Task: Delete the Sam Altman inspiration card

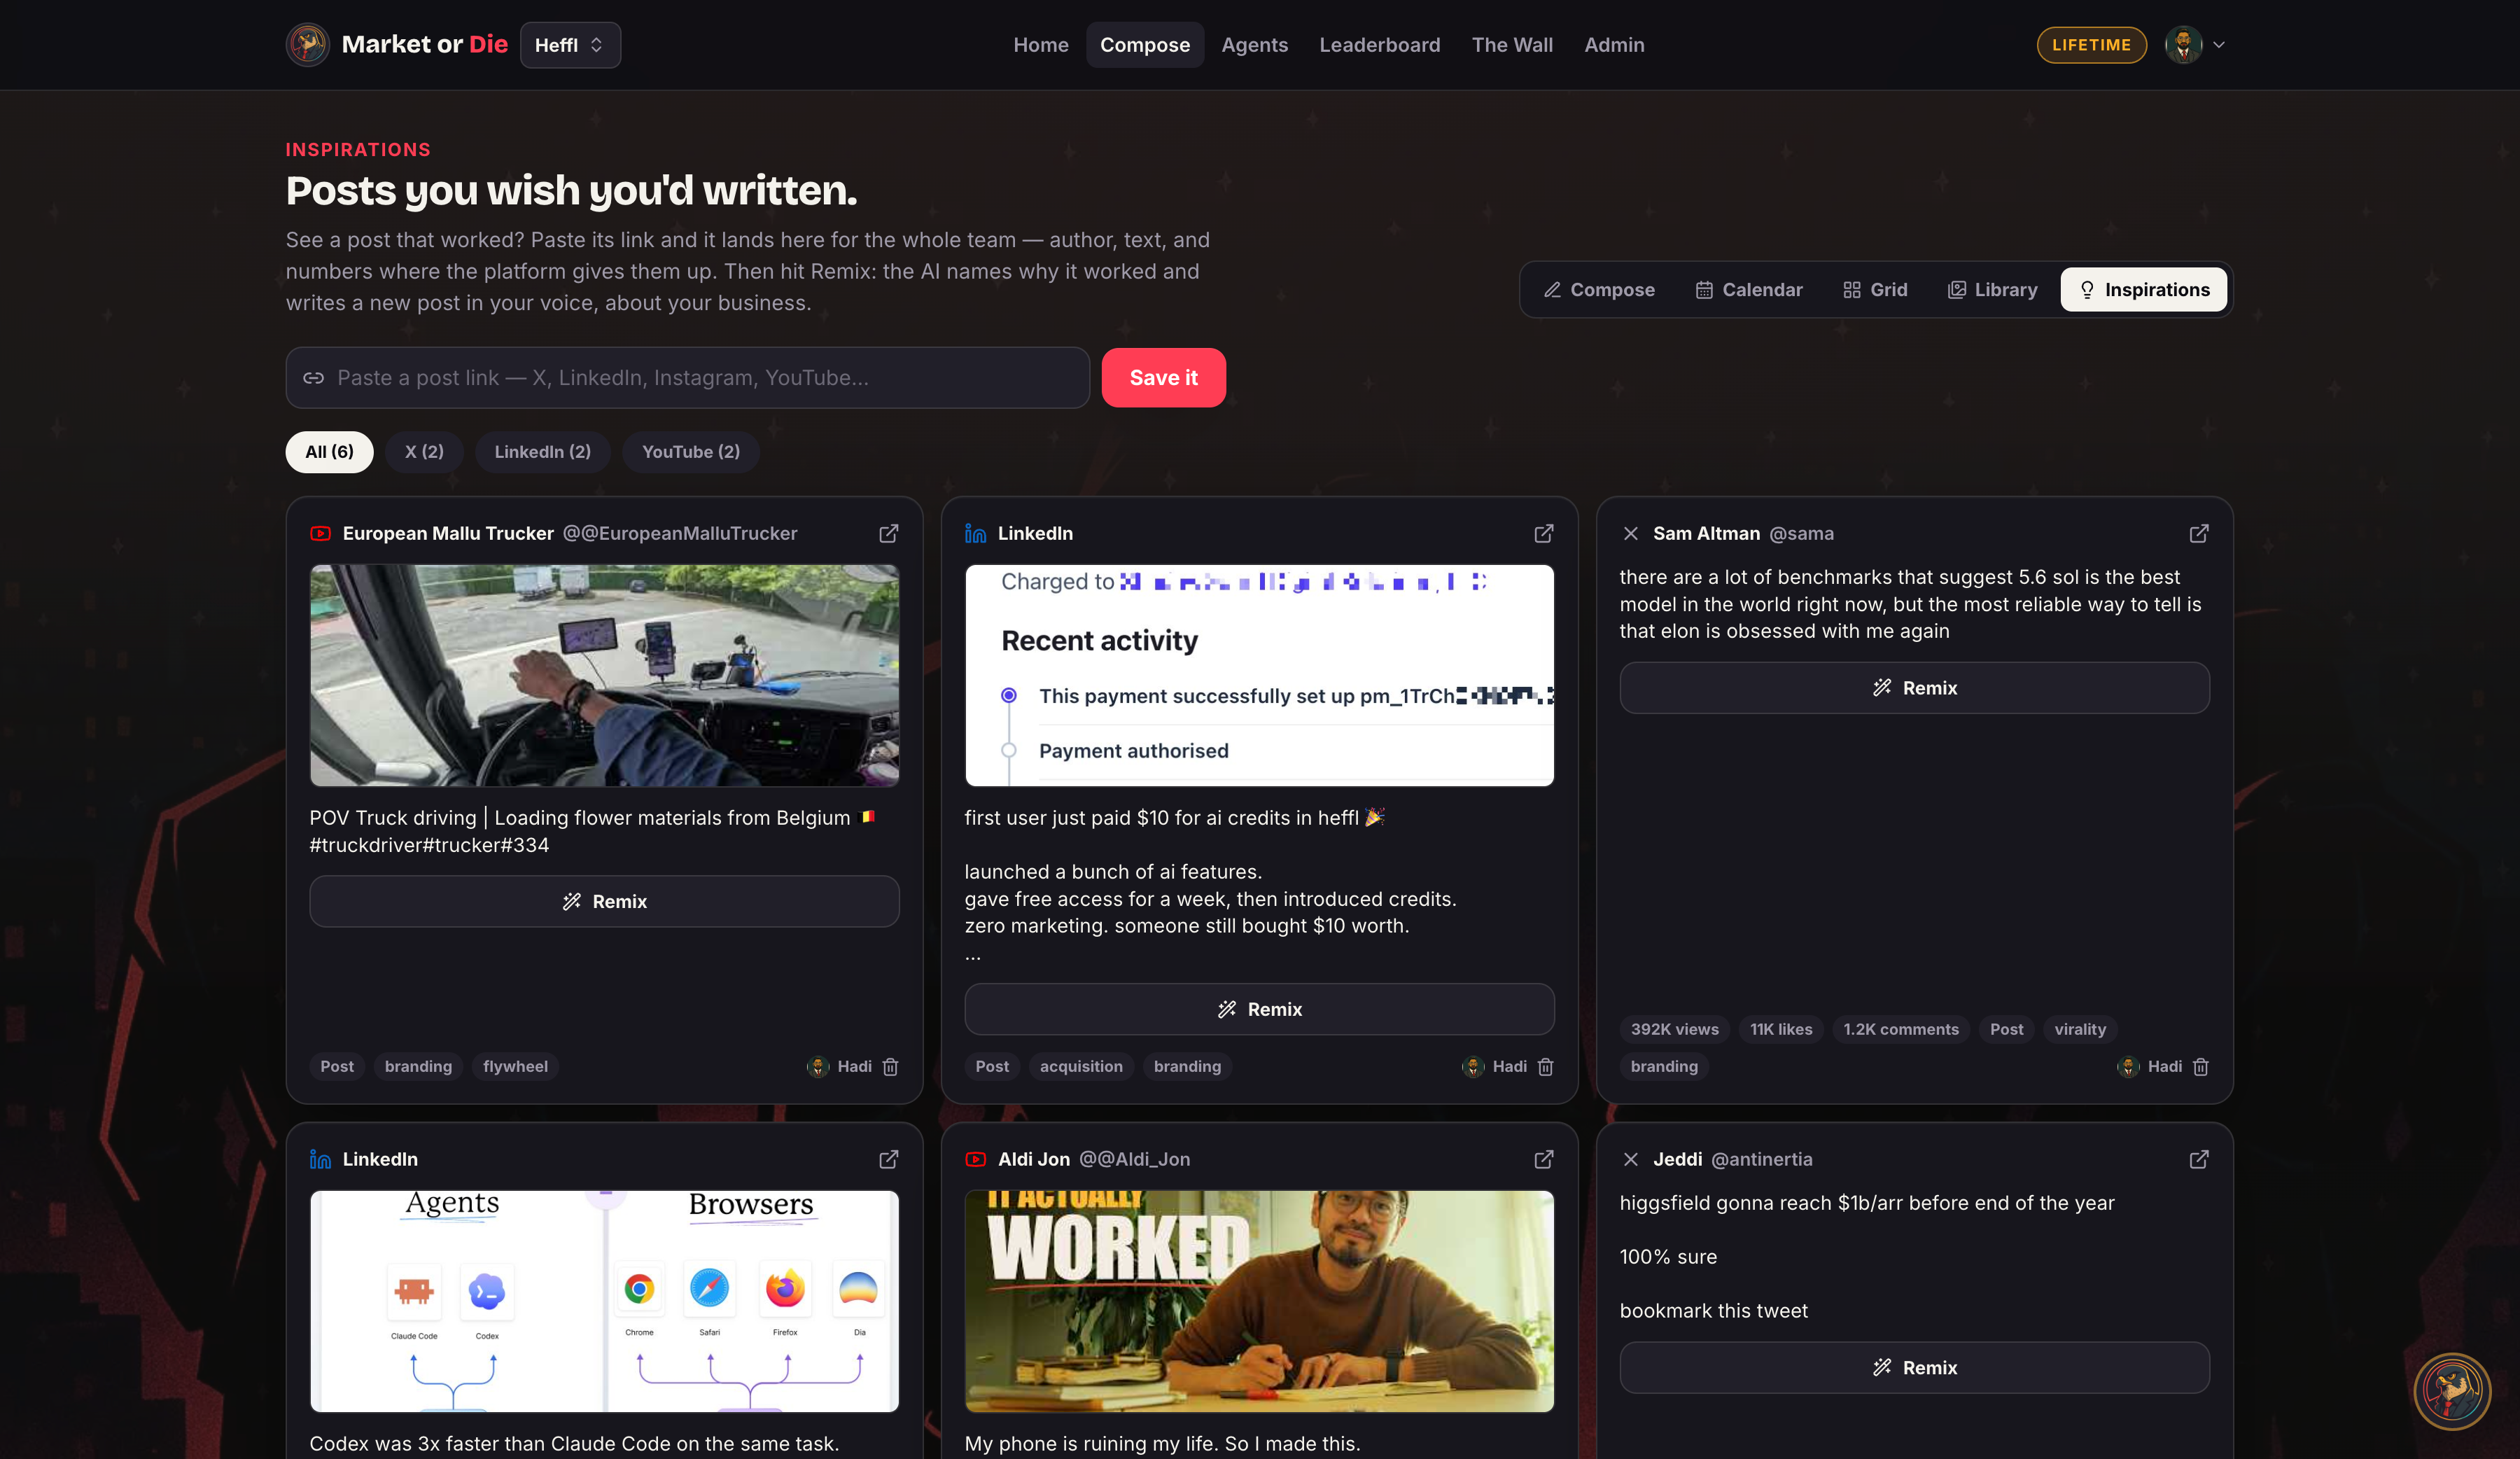Action: coord(2200,1067)
